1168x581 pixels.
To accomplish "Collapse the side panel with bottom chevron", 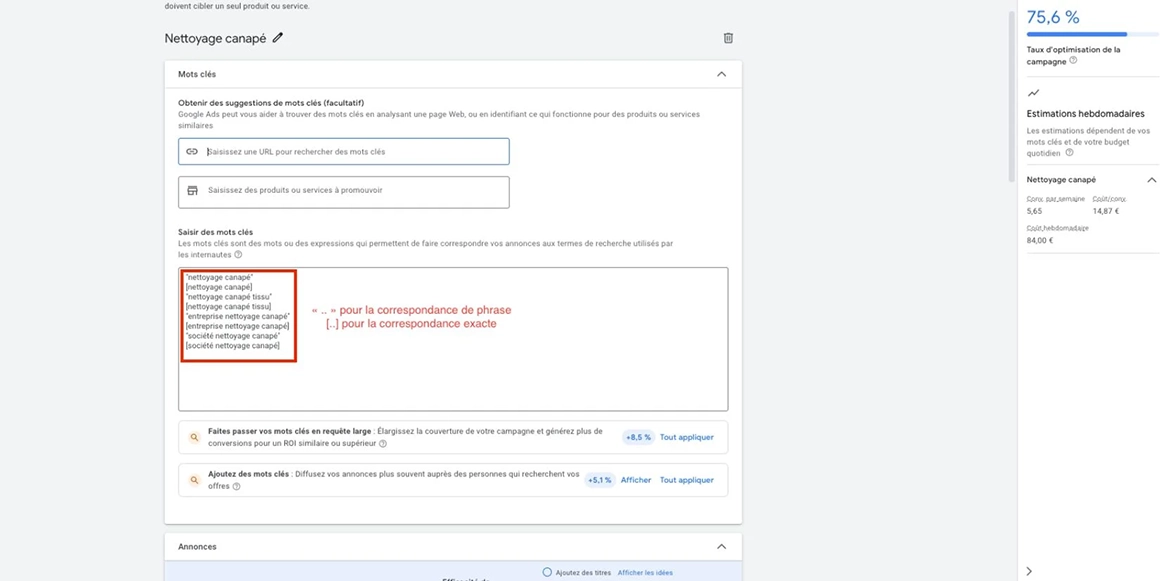I will point(1029,571).
